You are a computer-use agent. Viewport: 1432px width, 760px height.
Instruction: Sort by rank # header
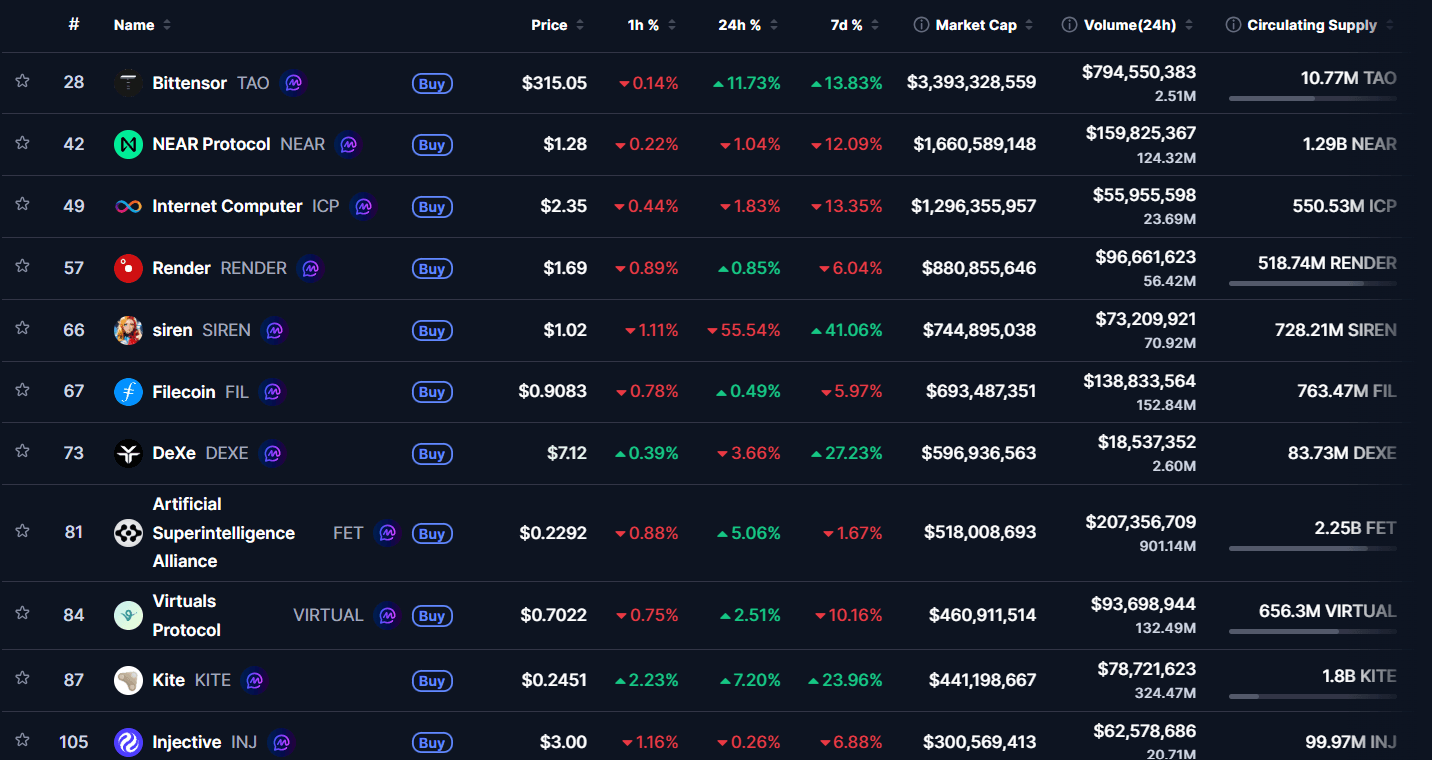coord(74,24)
